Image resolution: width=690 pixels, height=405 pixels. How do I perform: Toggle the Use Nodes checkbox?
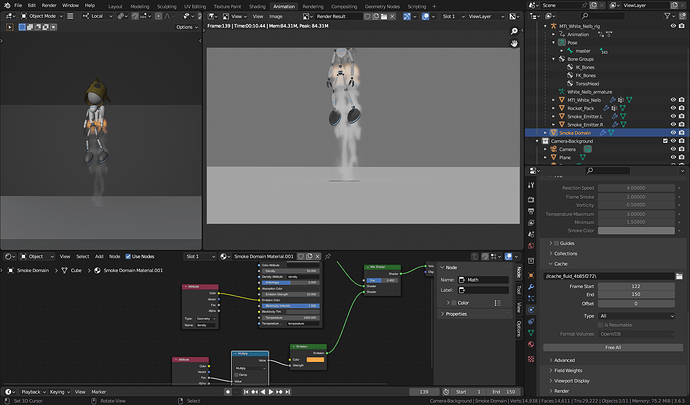click(128, 256)
